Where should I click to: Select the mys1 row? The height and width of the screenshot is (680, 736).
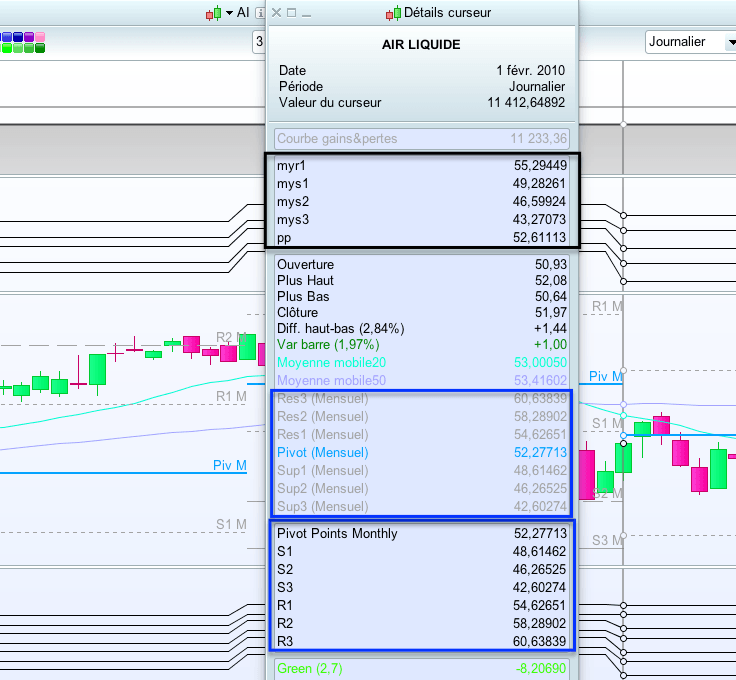(422, 183)
